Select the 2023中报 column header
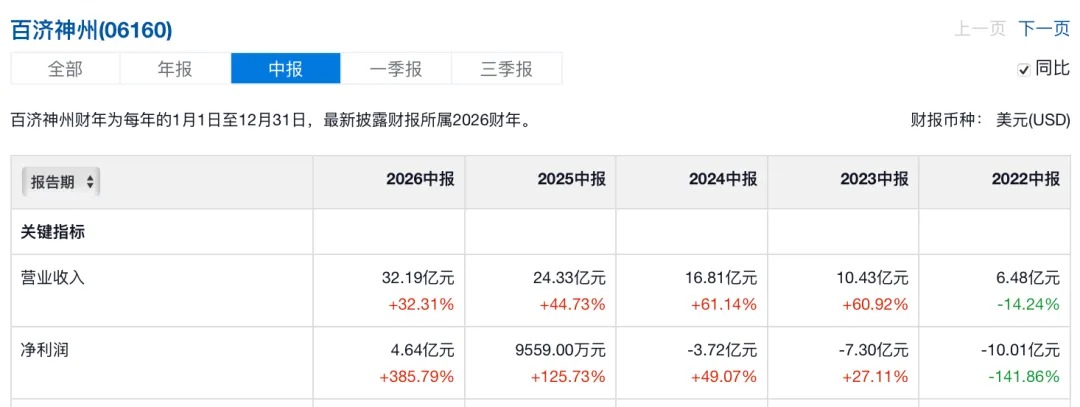 point(874,180)
